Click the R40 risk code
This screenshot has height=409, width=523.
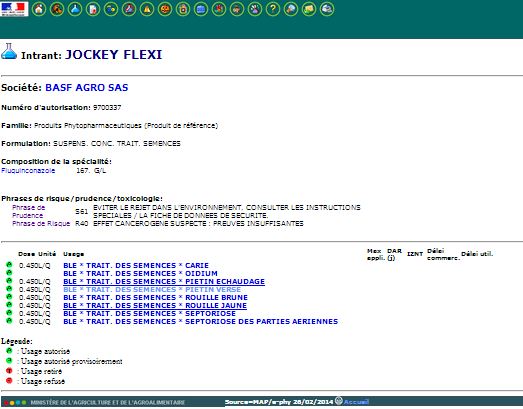(x=81, y=224)
